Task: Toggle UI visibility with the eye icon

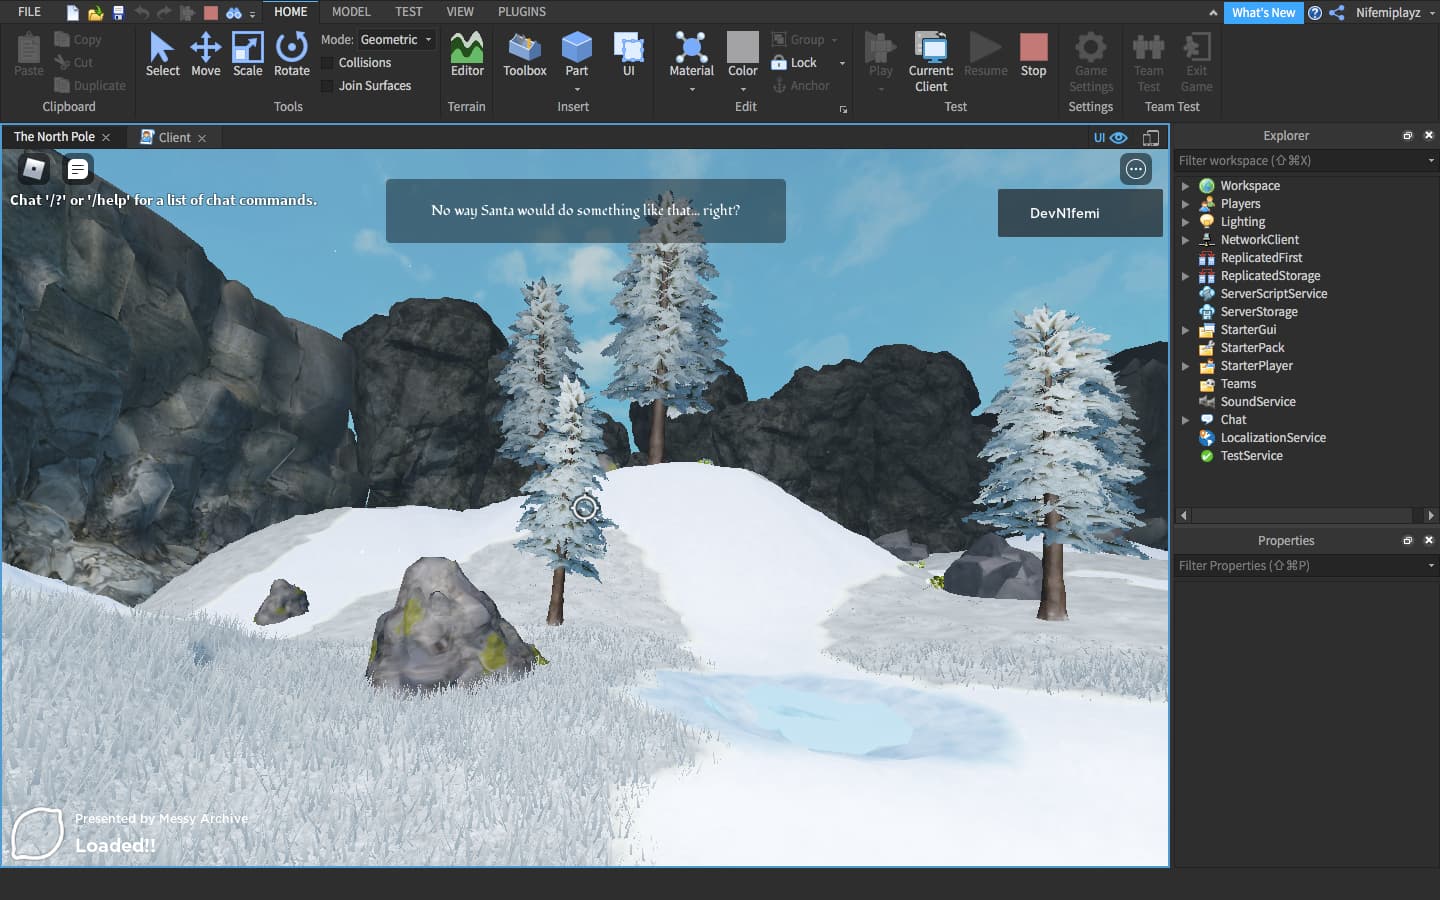Action: click(1118, 137)
